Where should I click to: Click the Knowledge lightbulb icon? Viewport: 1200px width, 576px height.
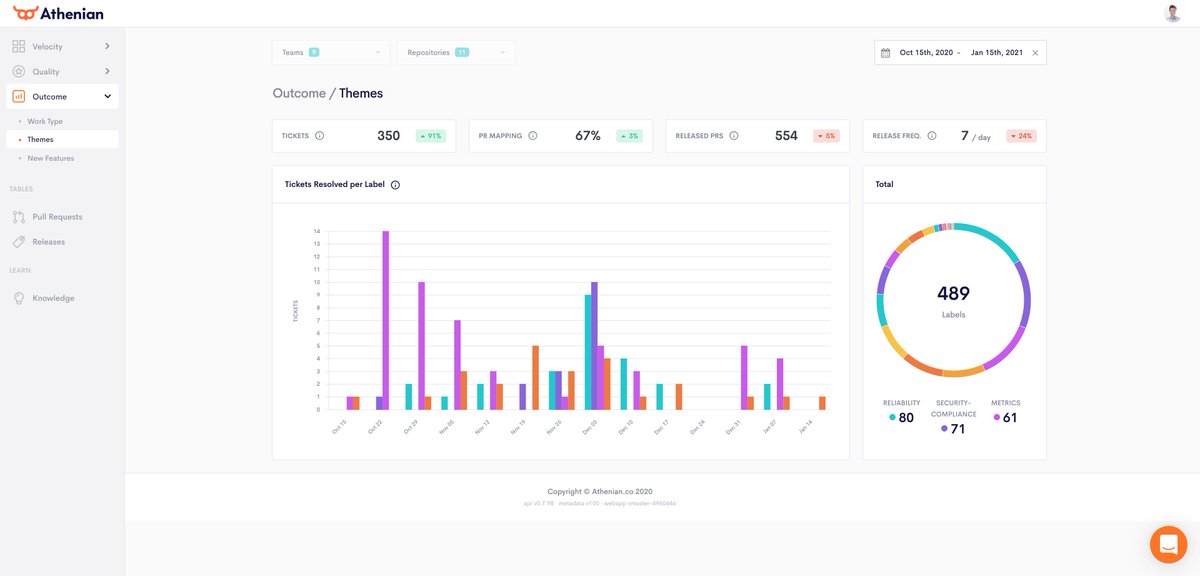(19, 298)
